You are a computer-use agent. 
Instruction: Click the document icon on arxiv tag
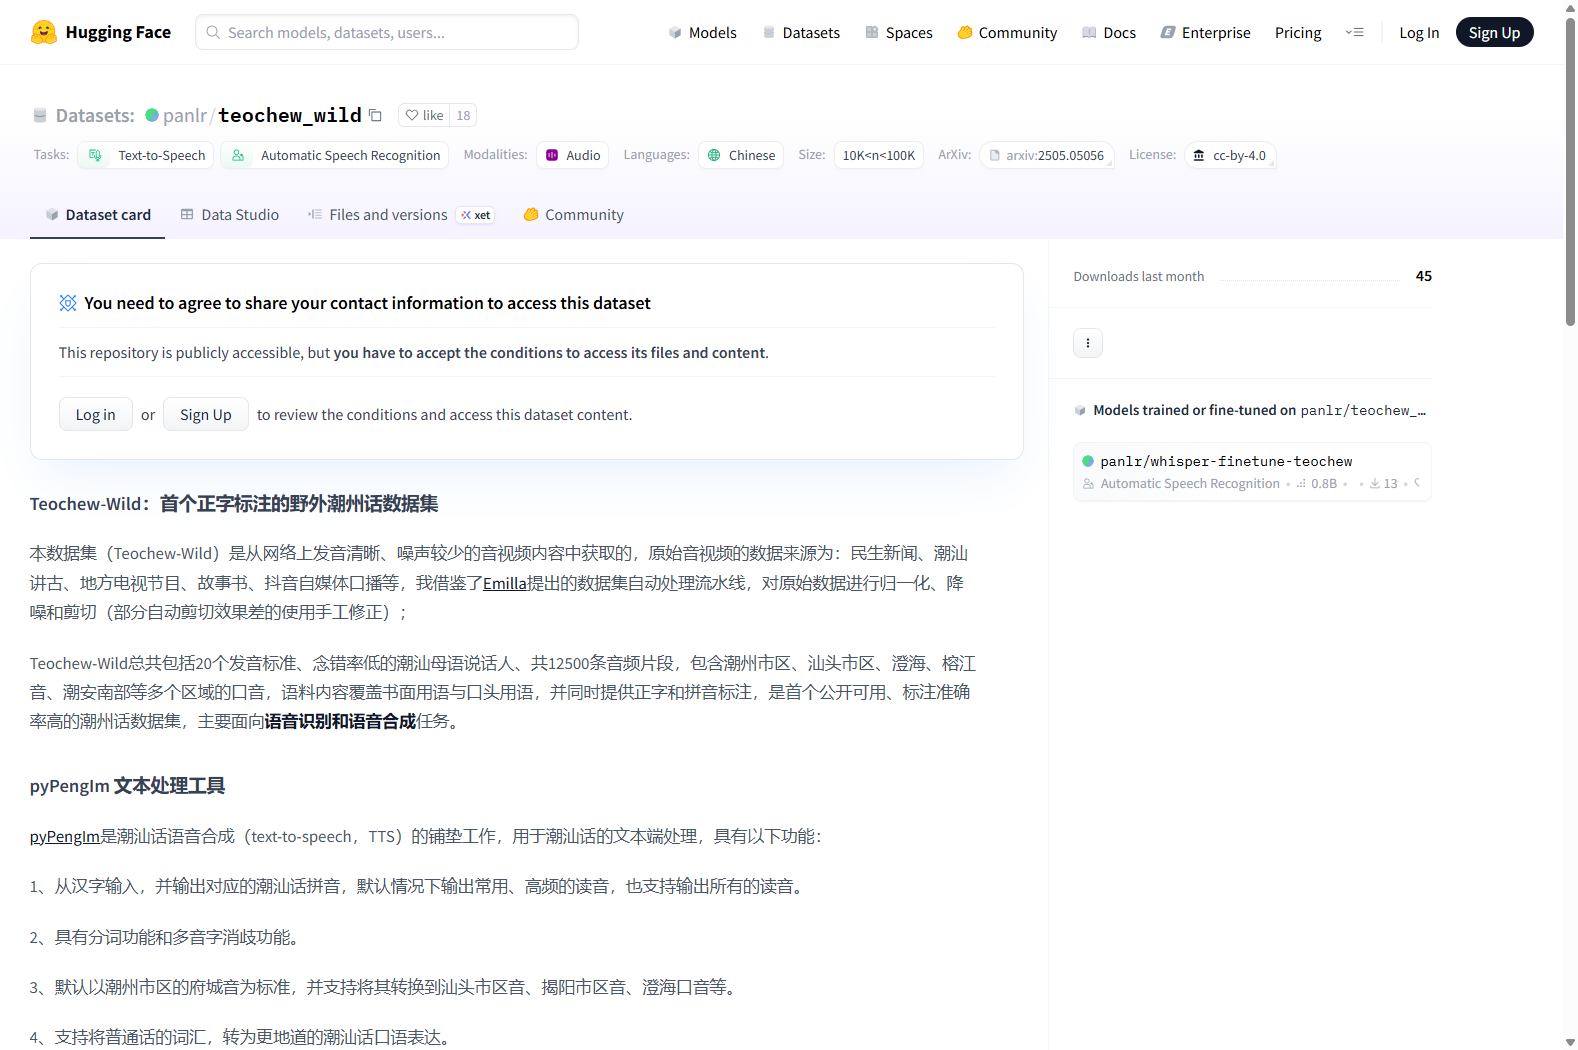click(995, 155)
